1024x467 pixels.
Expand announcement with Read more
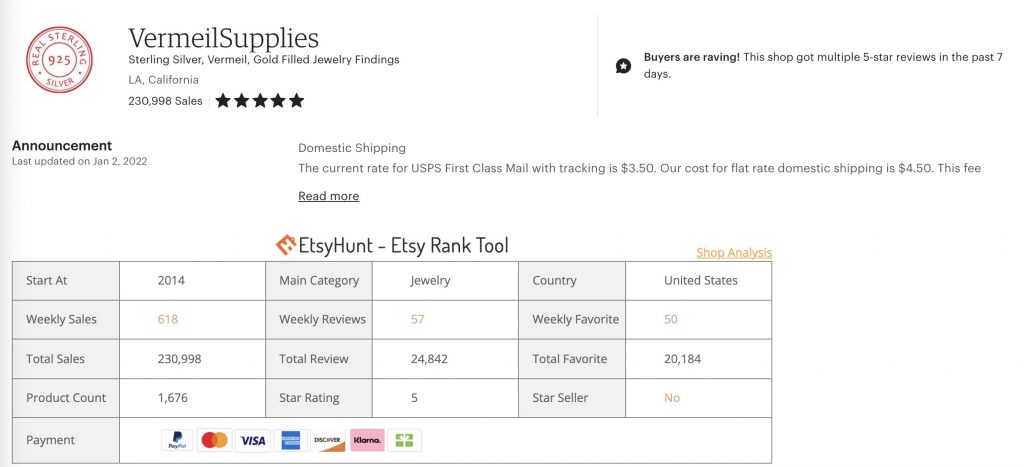coord(328,196)
